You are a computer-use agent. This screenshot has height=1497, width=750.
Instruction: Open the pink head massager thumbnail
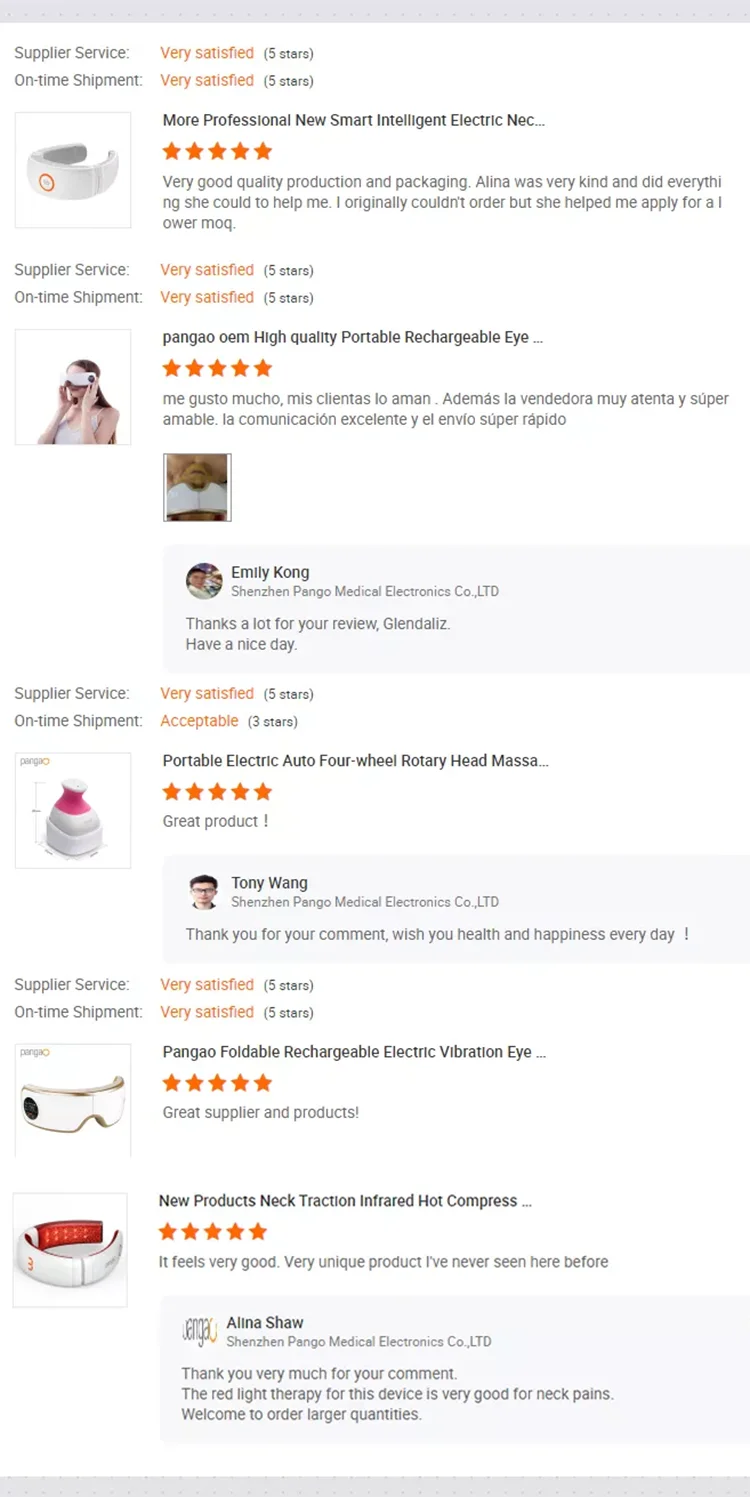click(73, 810)
